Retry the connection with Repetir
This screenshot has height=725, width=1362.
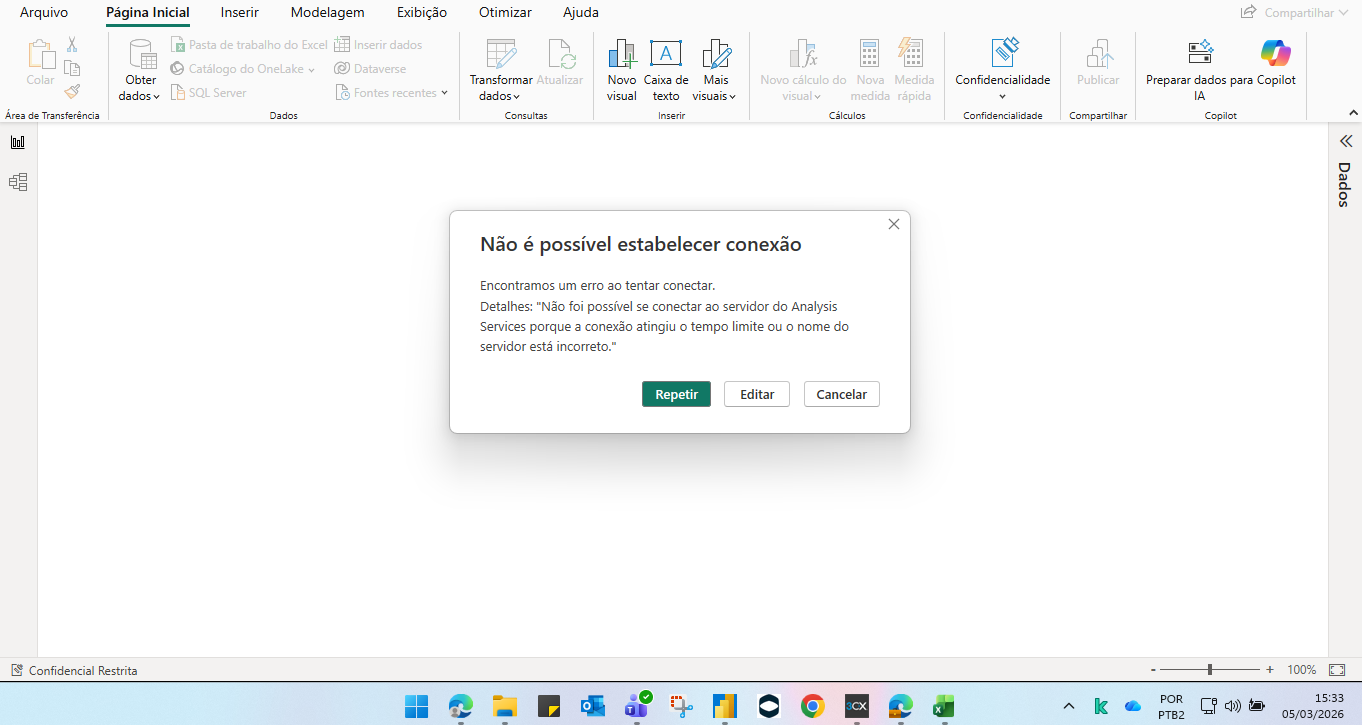pos(676,394)
